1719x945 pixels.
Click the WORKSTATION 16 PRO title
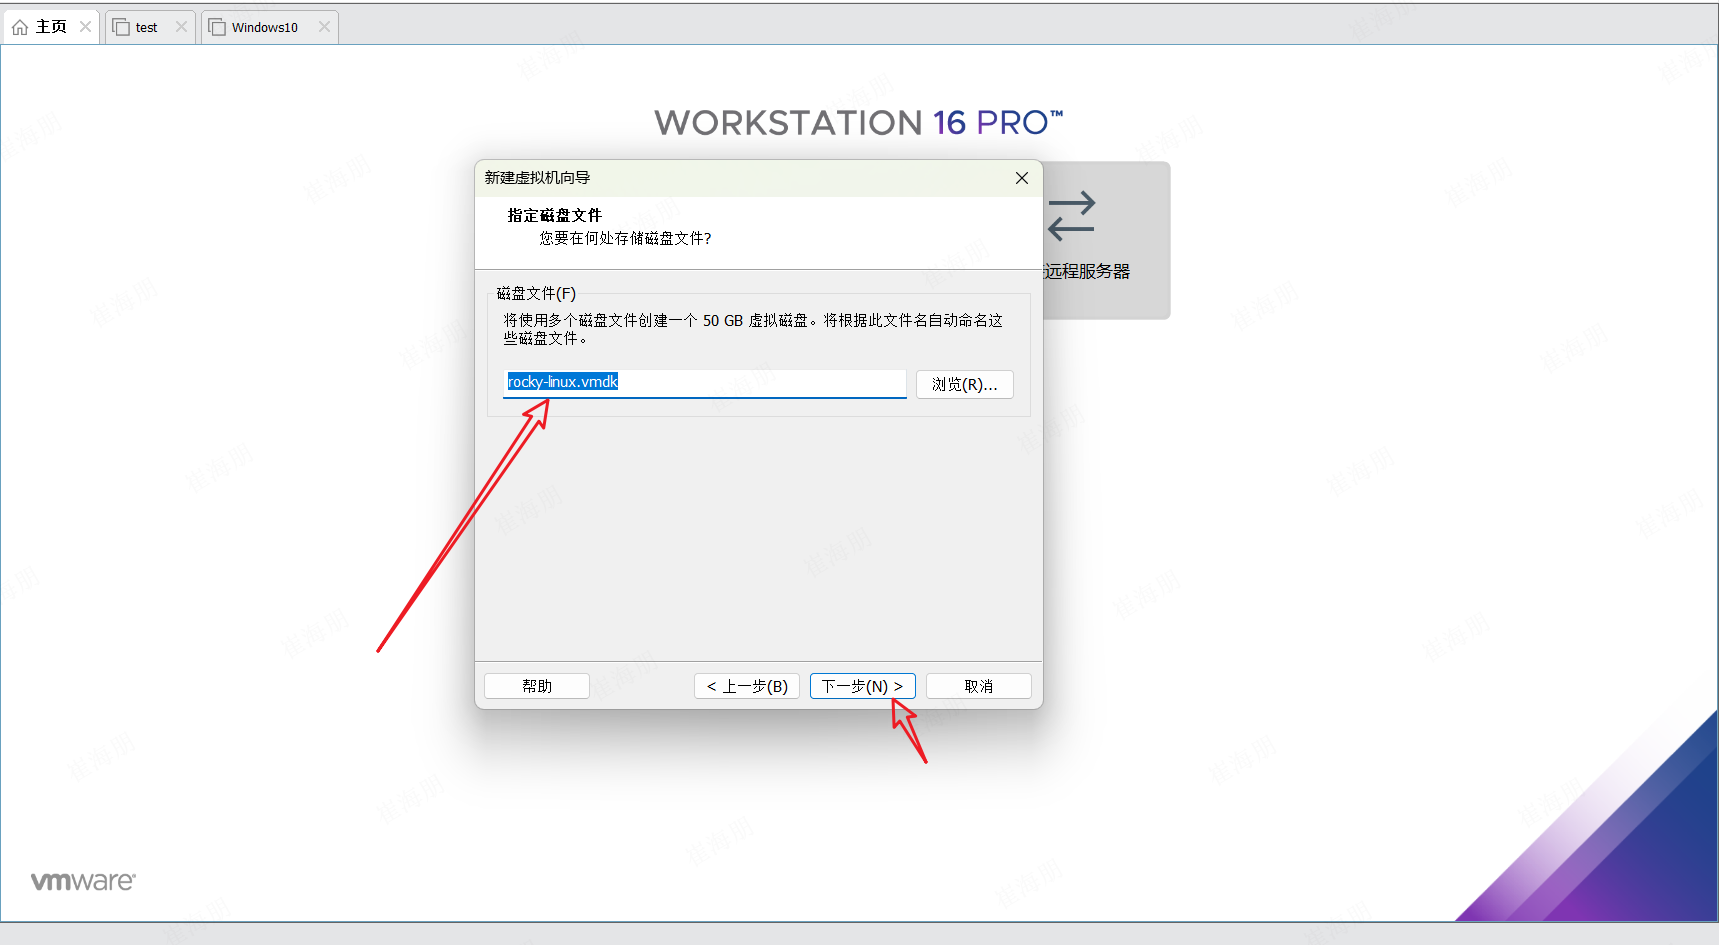tap(859, 123)
